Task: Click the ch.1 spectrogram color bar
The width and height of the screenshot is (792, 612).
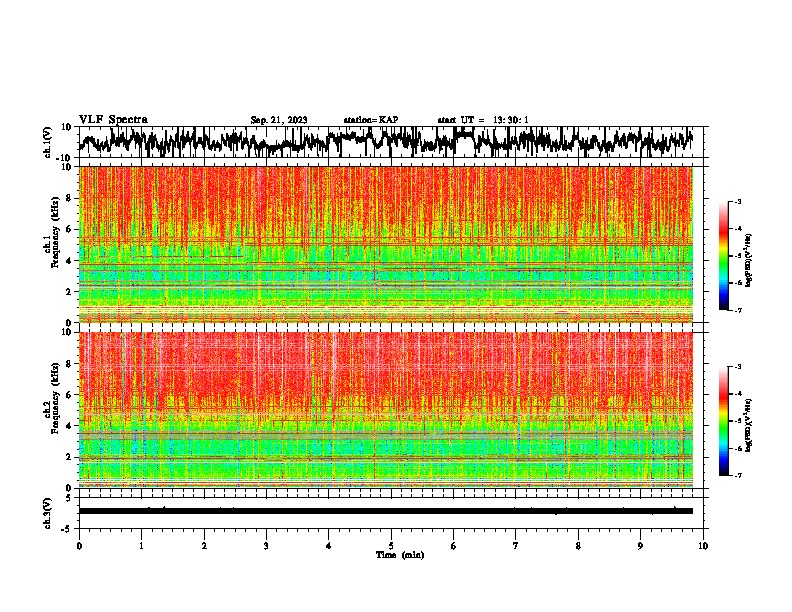Action: click(723, 256)
